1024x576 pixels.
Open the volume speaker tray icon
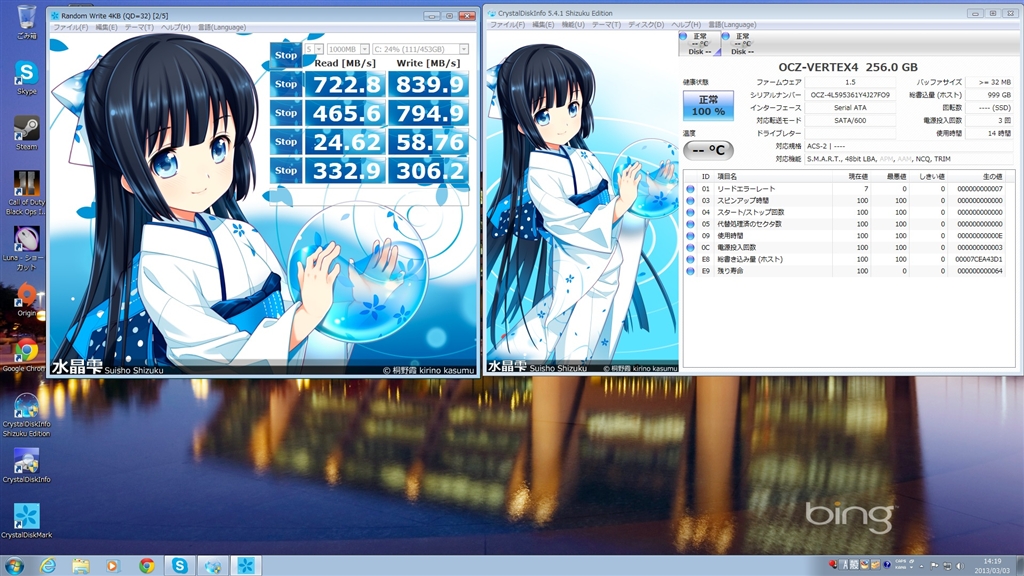959,566
